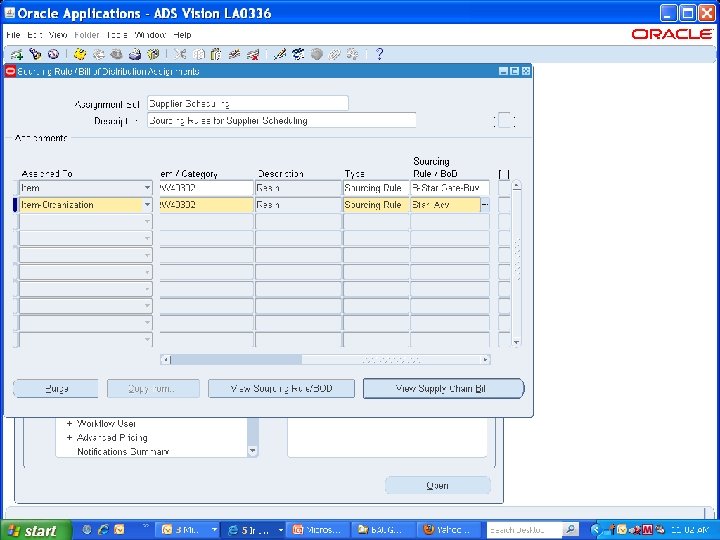
Task: Click Description cell in the Item-Organization row
Action: 298,205
